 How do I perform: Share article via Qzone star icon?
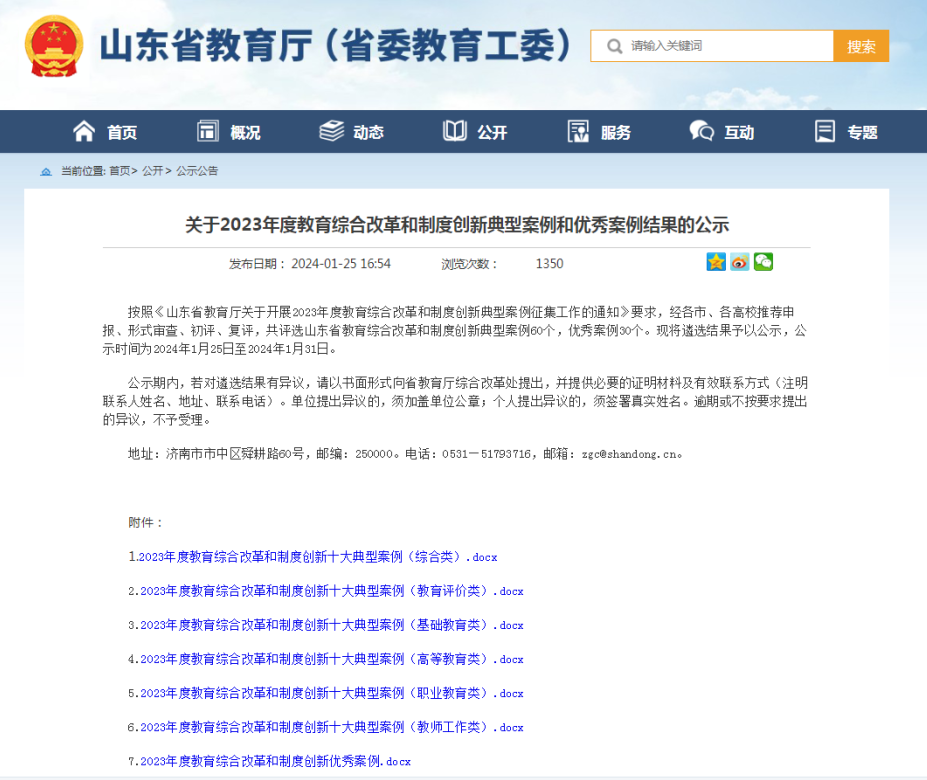(715, 262)
